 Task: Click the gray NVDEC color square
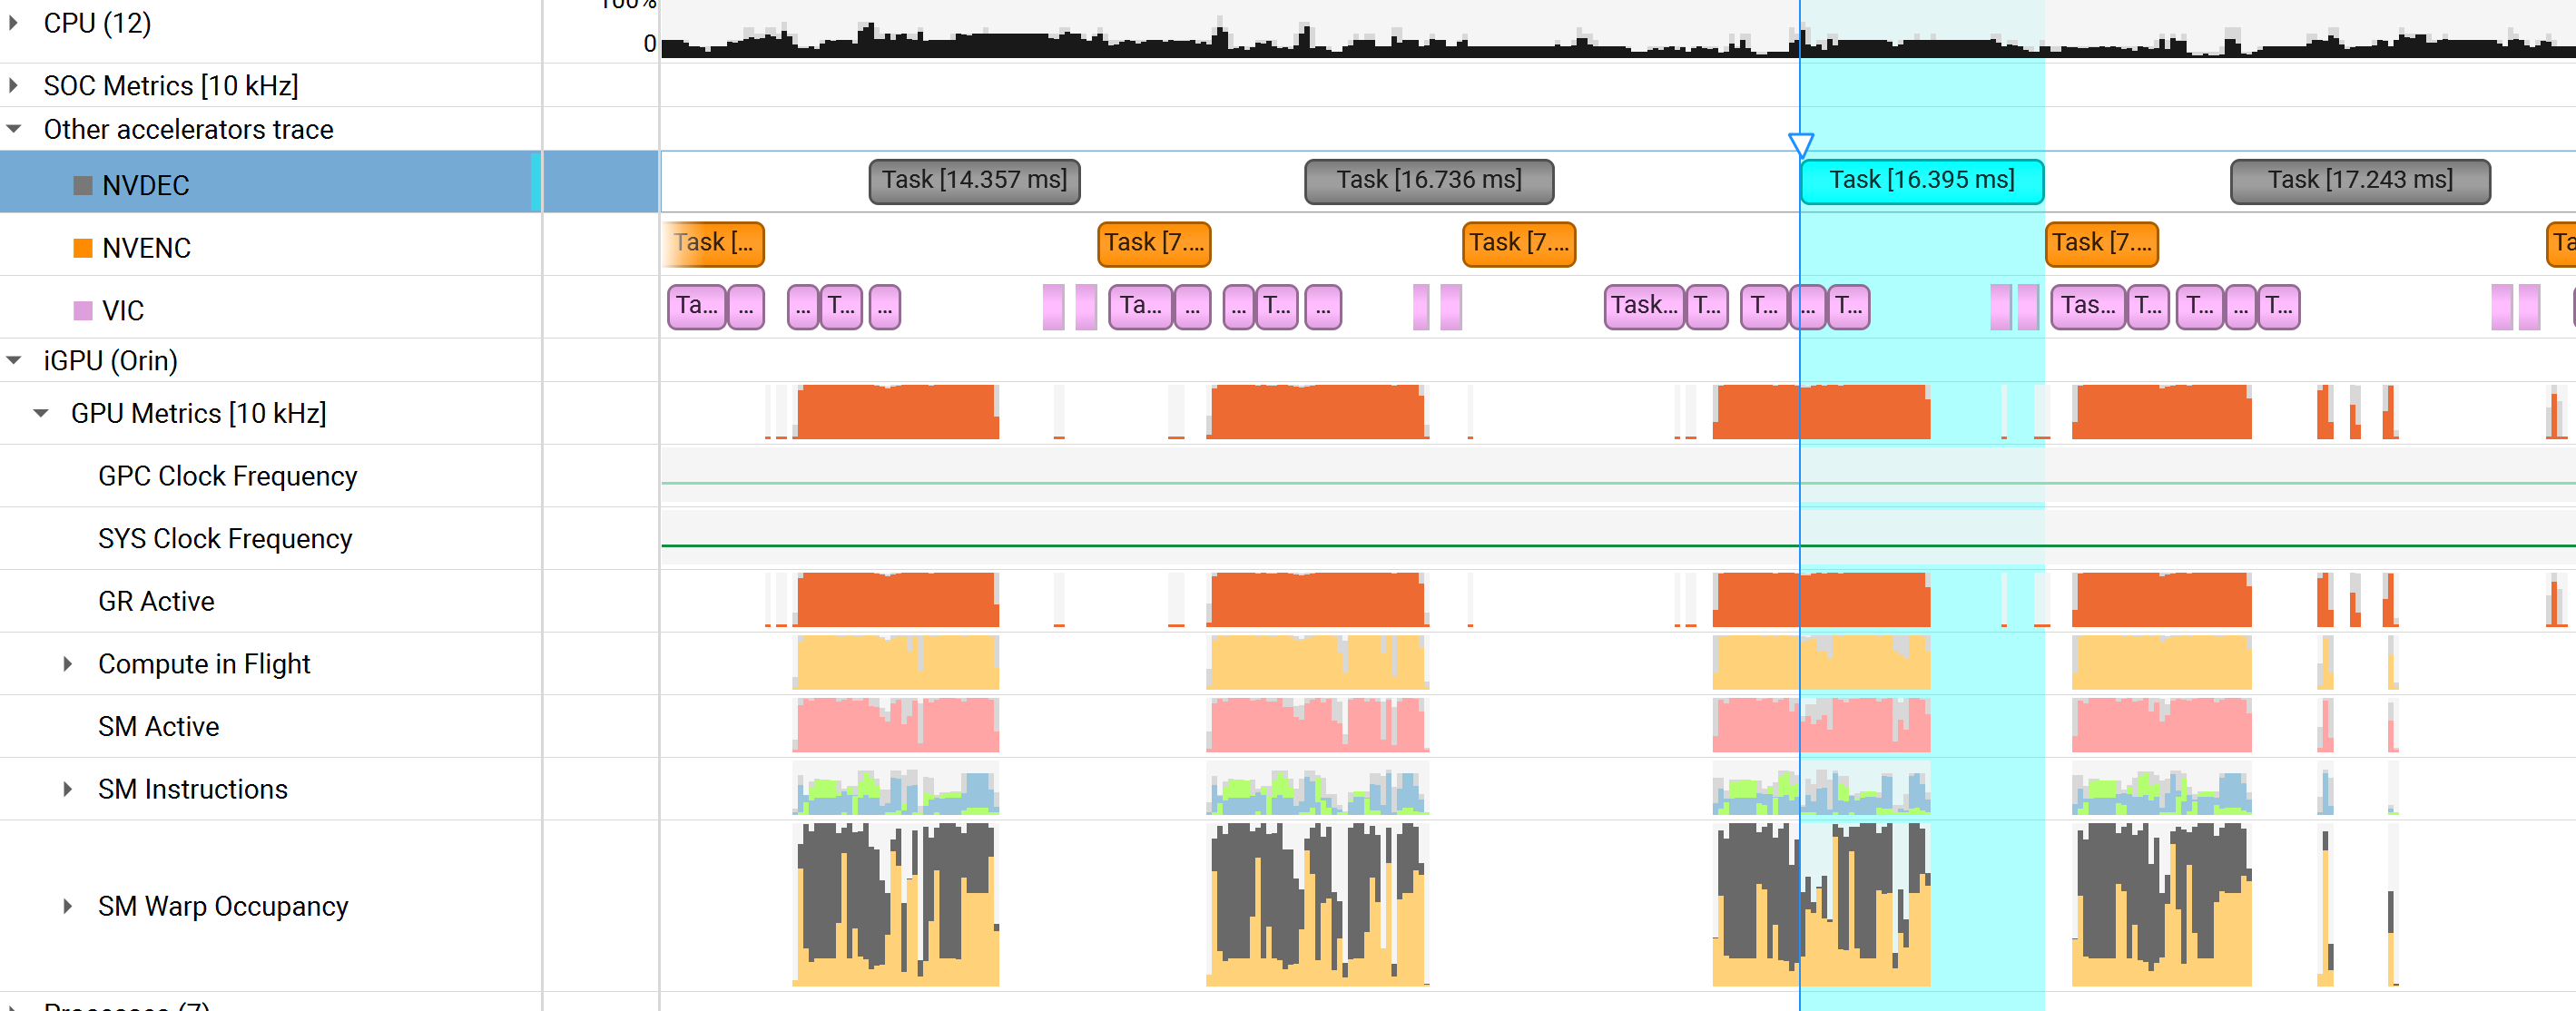83,185
